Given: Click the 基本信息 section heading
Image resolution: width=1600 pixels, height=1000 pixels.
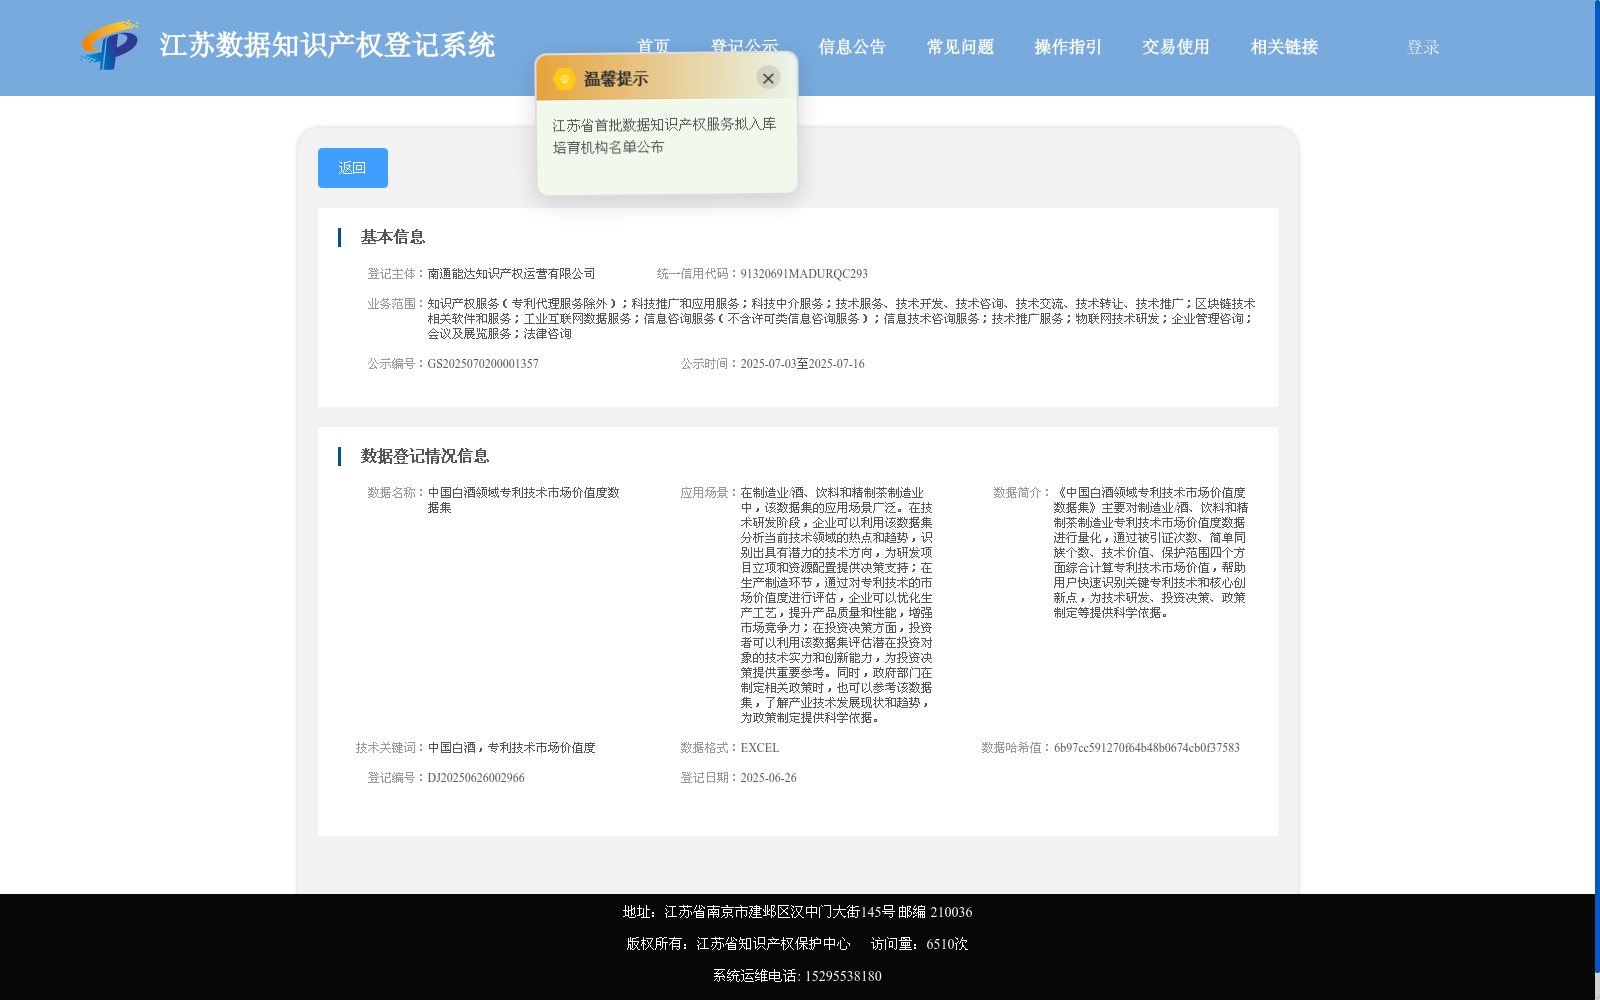Looking at the screenshot, I should (x=393, y=237).
